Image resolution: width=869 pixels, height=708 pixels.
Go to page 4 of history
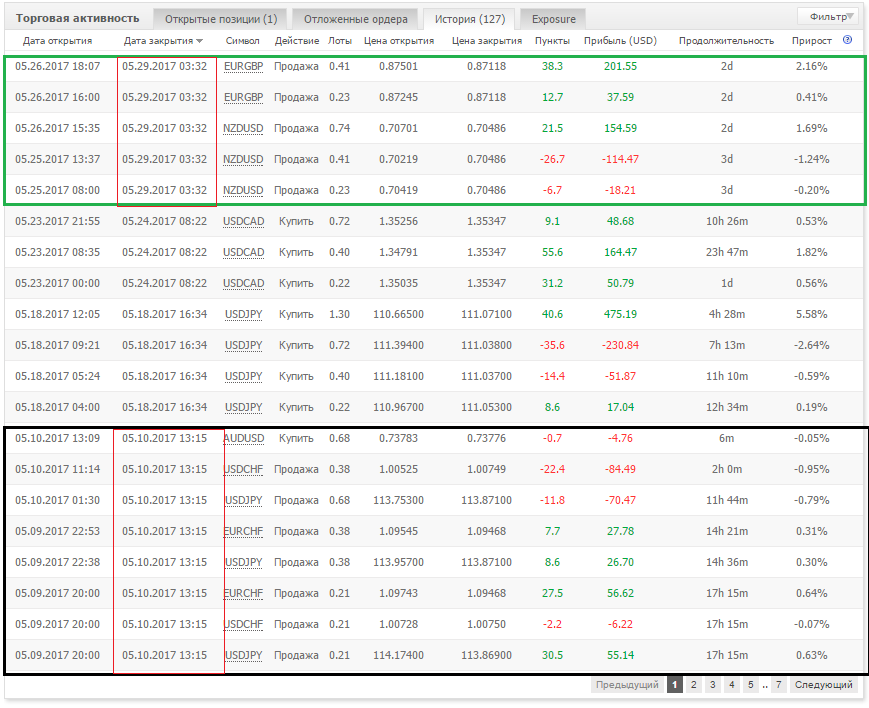click(732, 685)
